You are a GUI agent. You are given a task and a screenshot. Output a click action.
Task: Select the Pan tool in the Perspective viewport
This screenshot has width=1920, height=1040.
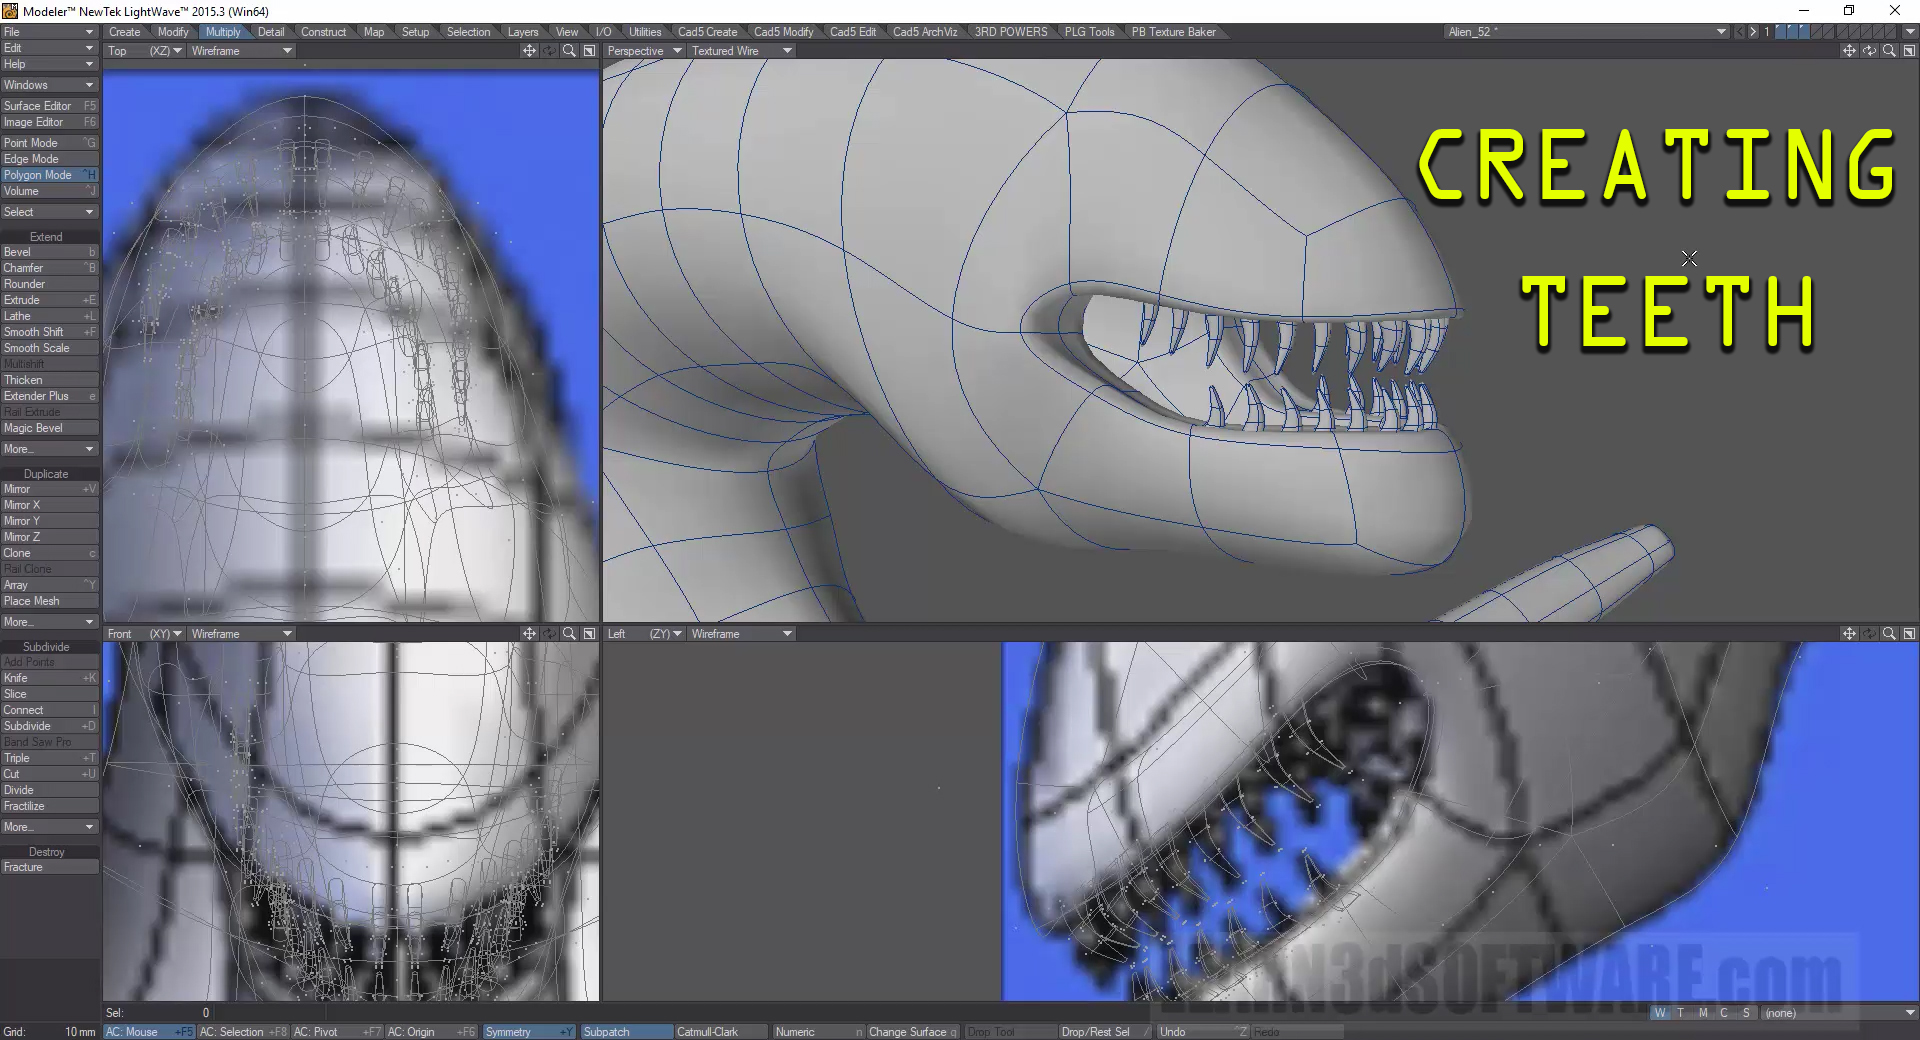(1849, 50)
